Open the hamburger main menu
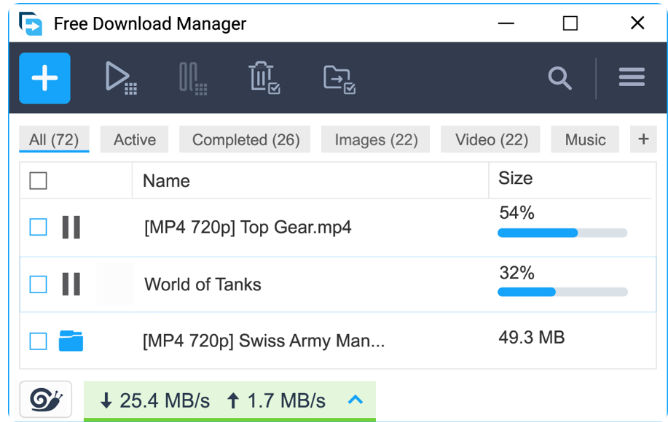This screenshot has height=422, width=668. (631, 78)
